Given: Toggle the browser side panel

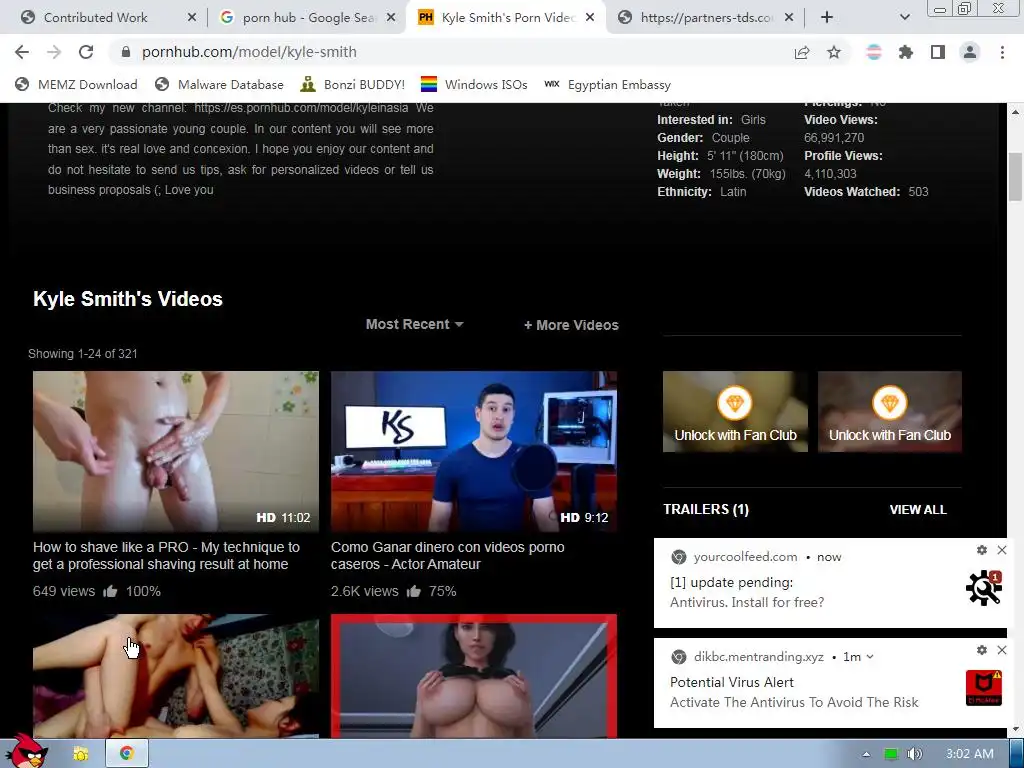Looking at the screenshot, I should click(x=938, y=52).
